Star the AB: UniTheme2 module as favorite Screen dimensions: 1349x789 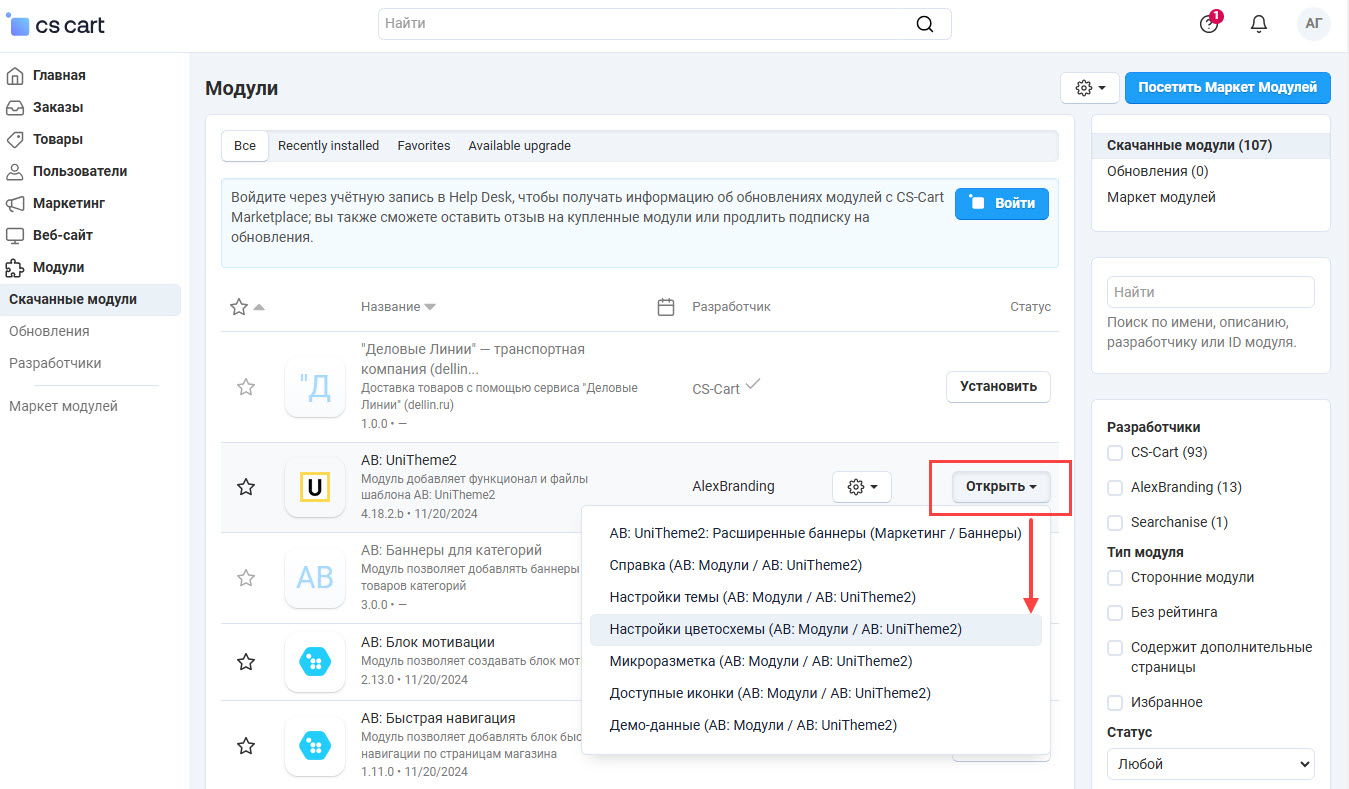click(x=245, y=487)
